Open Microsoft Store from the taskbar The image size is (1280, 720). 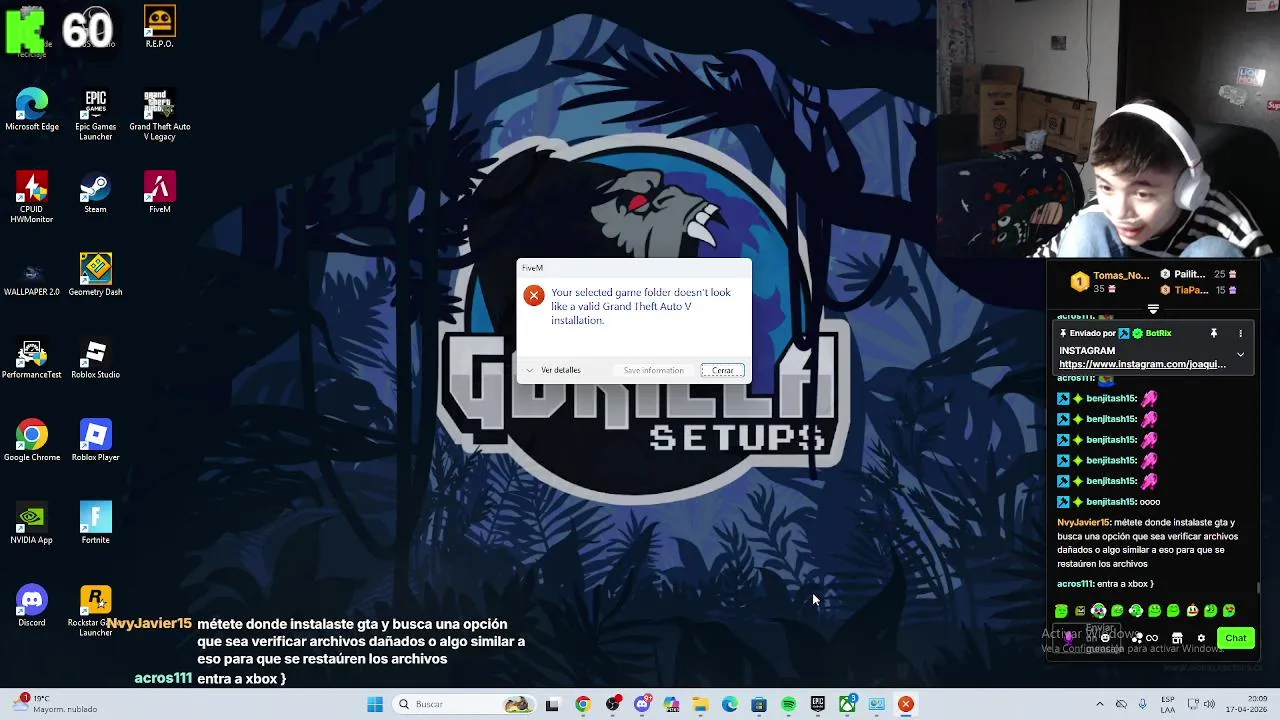(x=759, y=704)
